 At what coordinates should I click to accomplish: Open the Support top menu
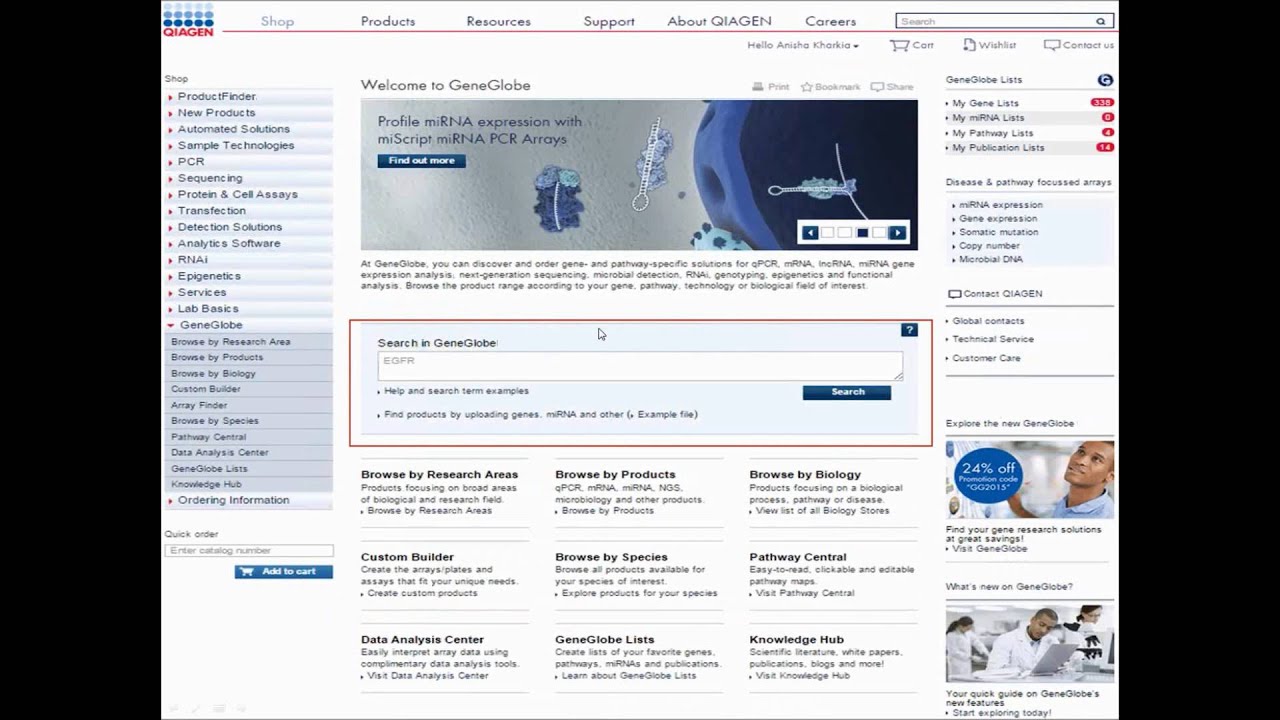609,21
